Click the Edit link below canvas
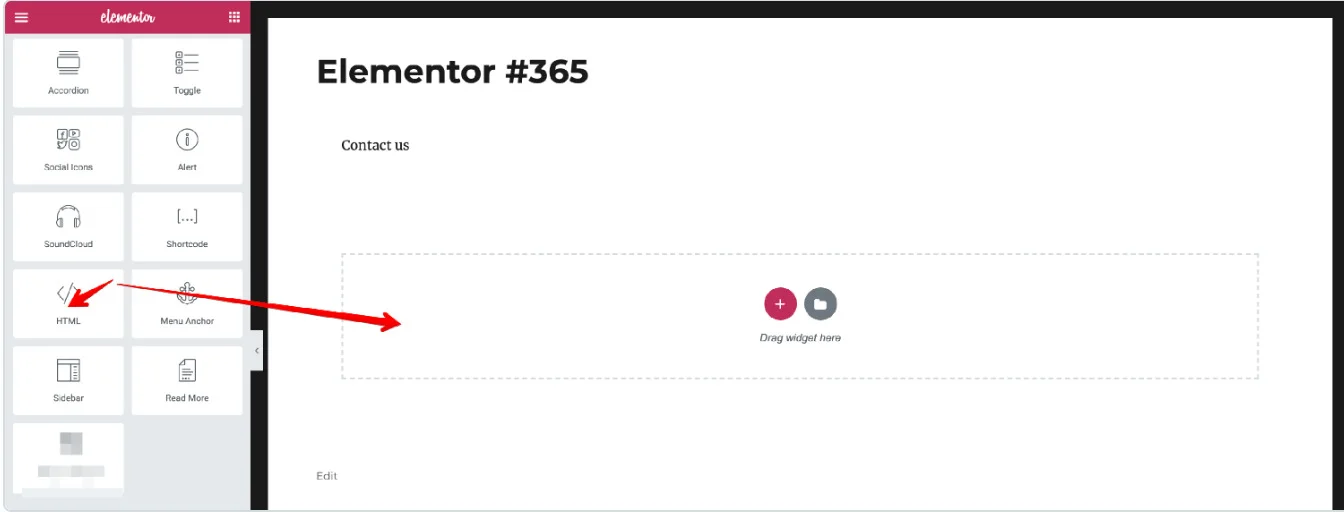The width and height of the screenshot is (1344, 512). click(327, 476)
